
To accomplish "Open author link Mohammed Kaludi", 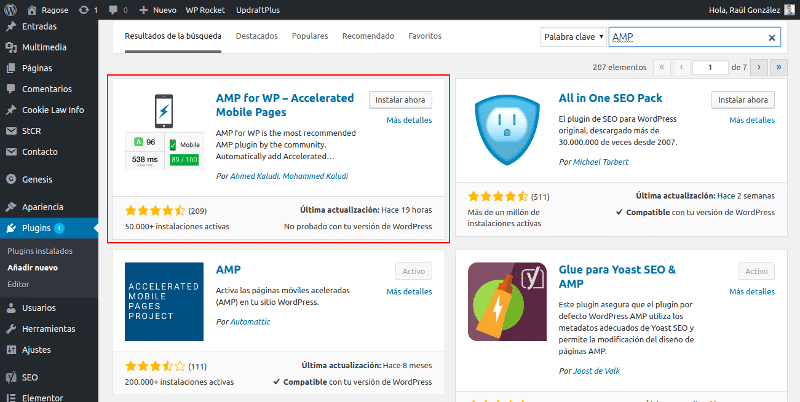I will pyautogui.click(x=315, y=176).
